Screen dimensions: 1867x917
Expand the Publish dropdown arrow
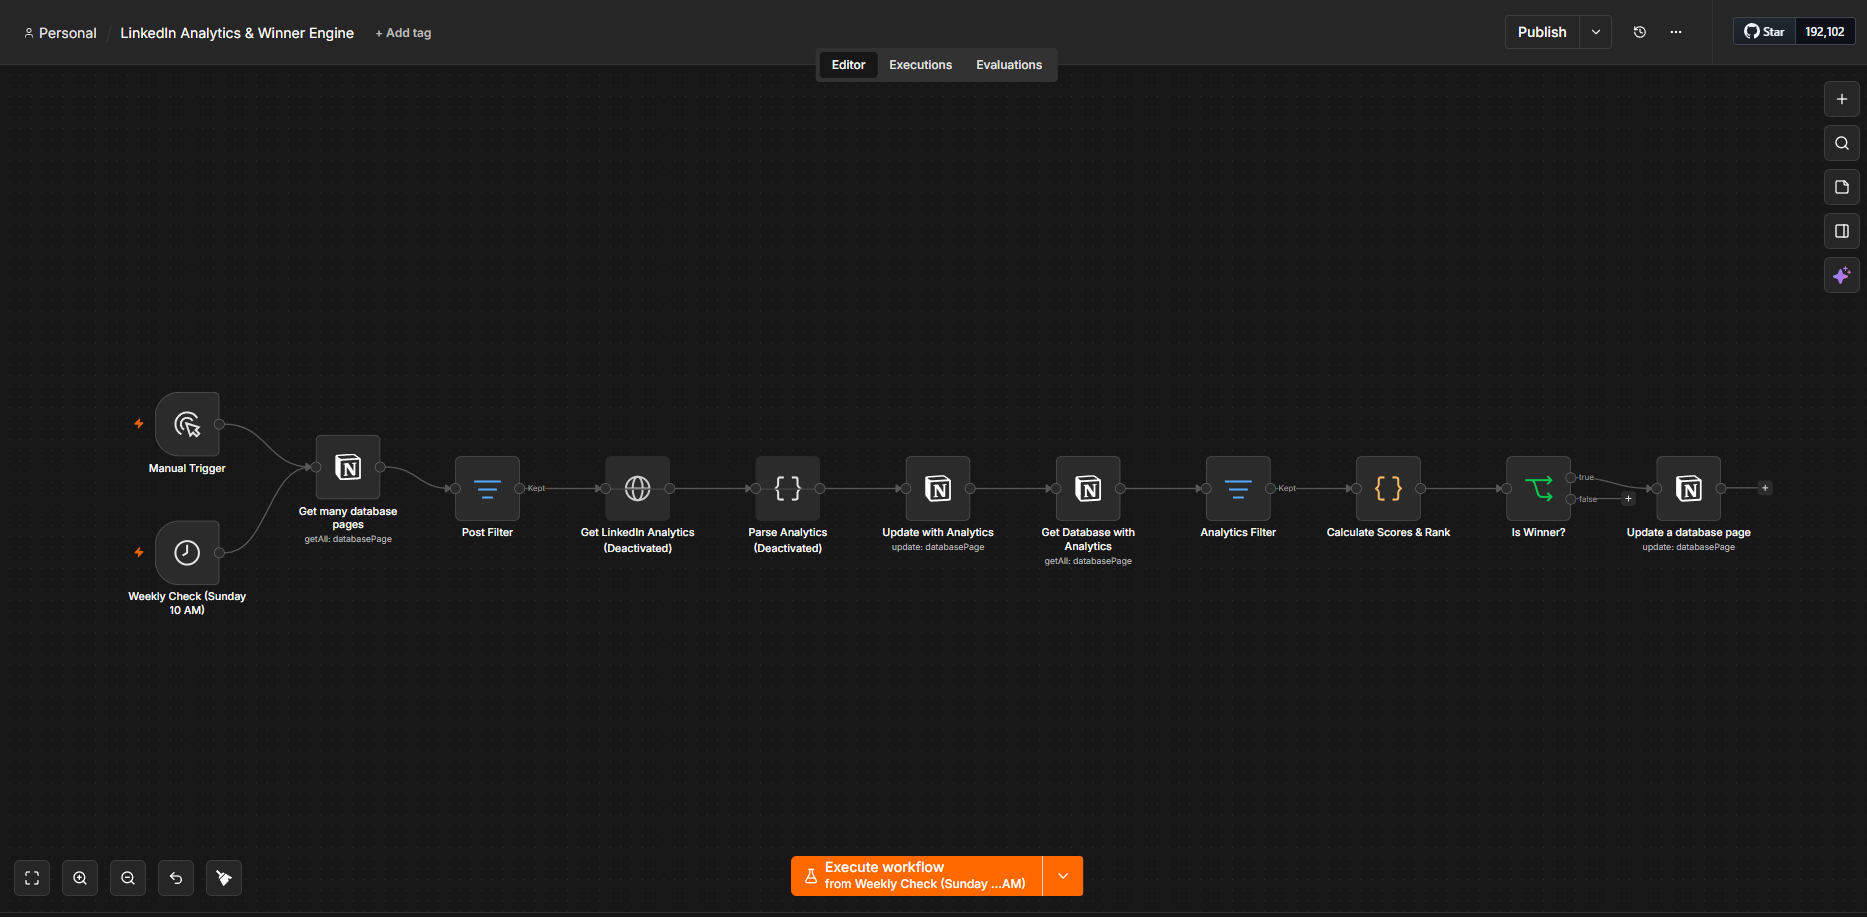coord(1596,32)
